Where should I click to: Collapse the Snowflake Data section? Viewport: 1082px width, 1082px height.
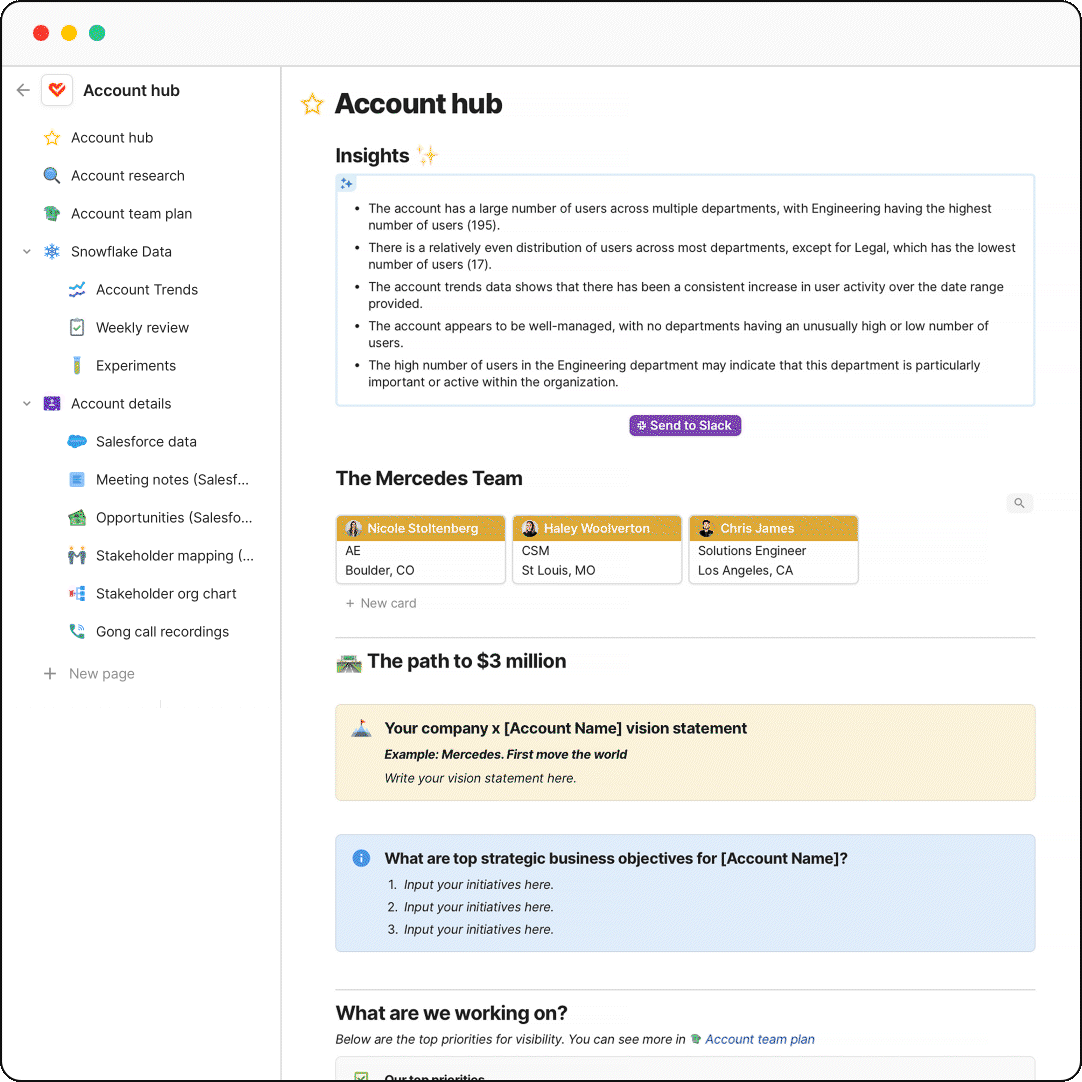27,252
